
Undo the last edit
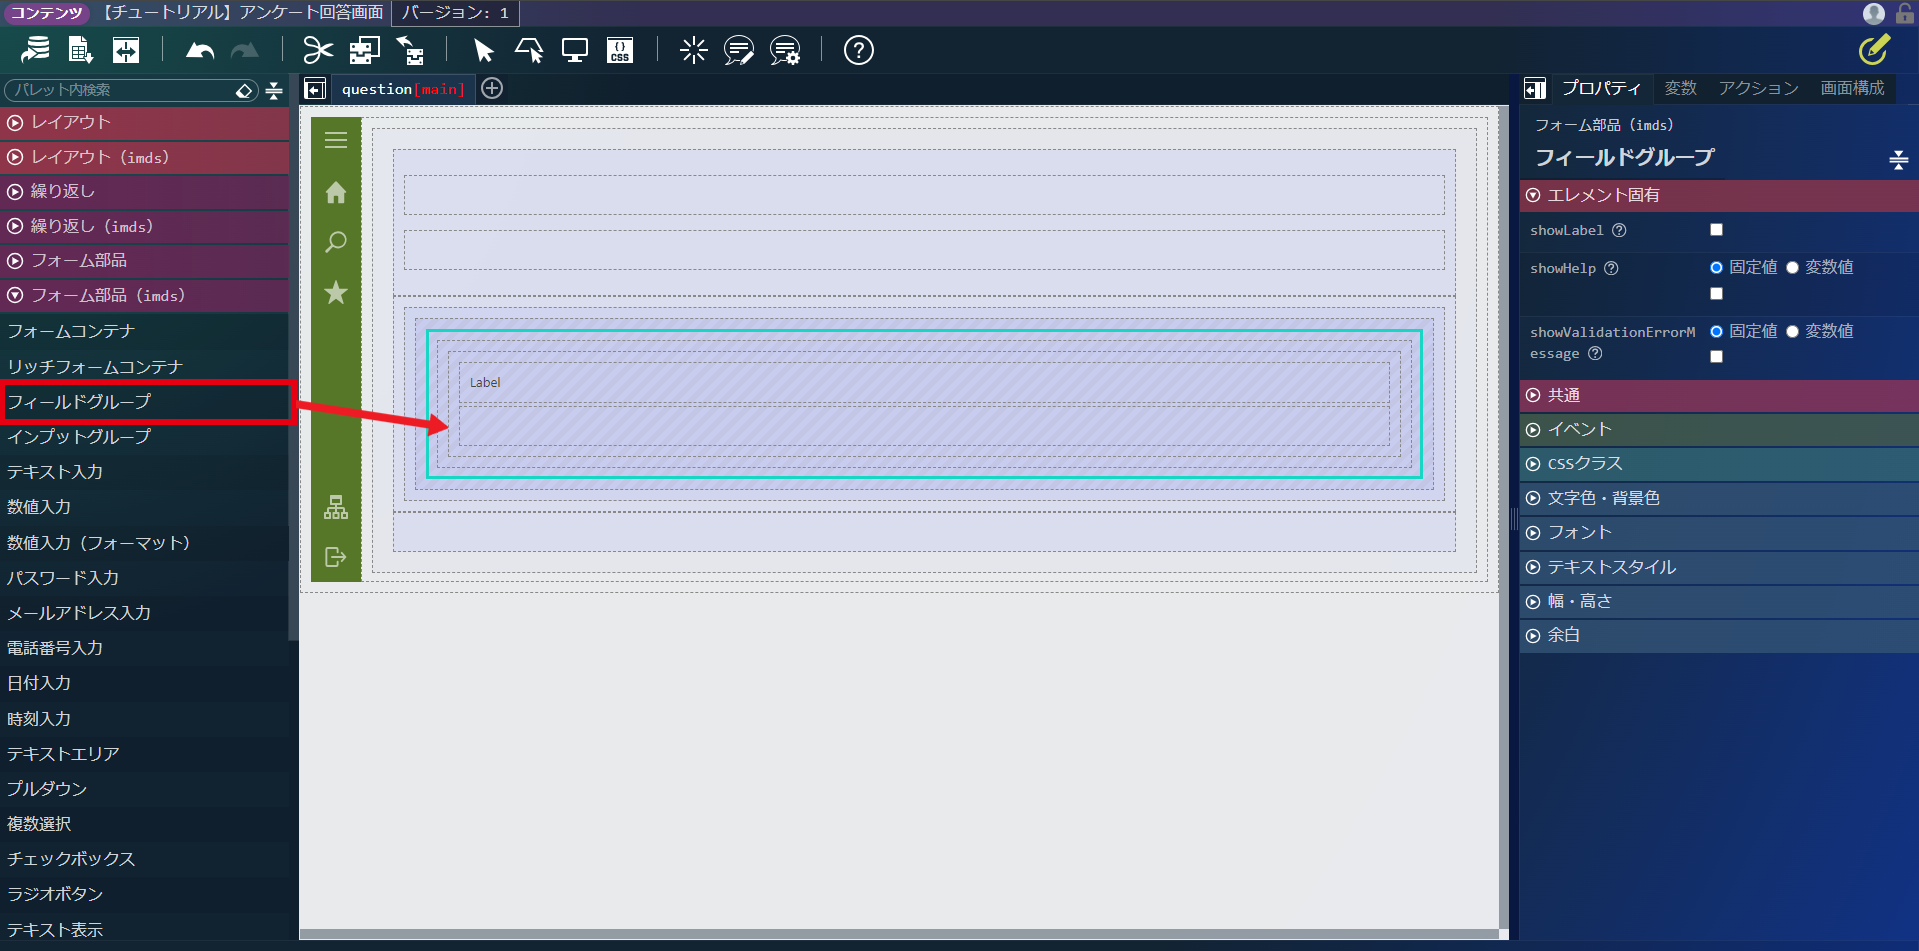200,50
